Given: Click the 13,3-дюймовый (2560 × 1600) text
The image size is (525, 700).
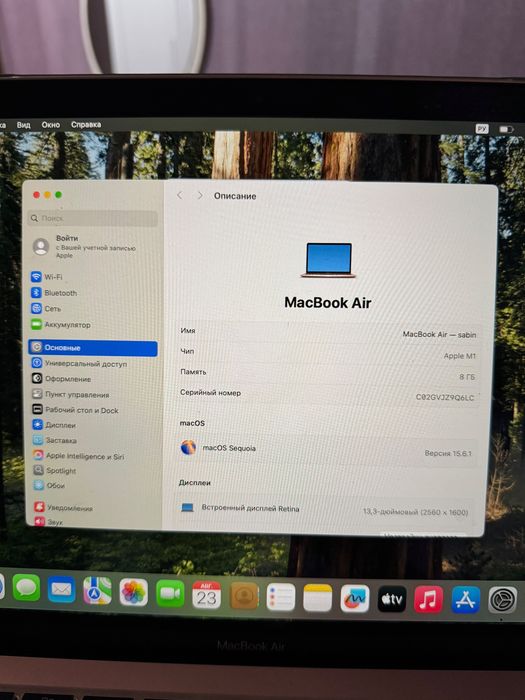Looking at the screenshot, I should pyautogui.click(x=416, y=512).
